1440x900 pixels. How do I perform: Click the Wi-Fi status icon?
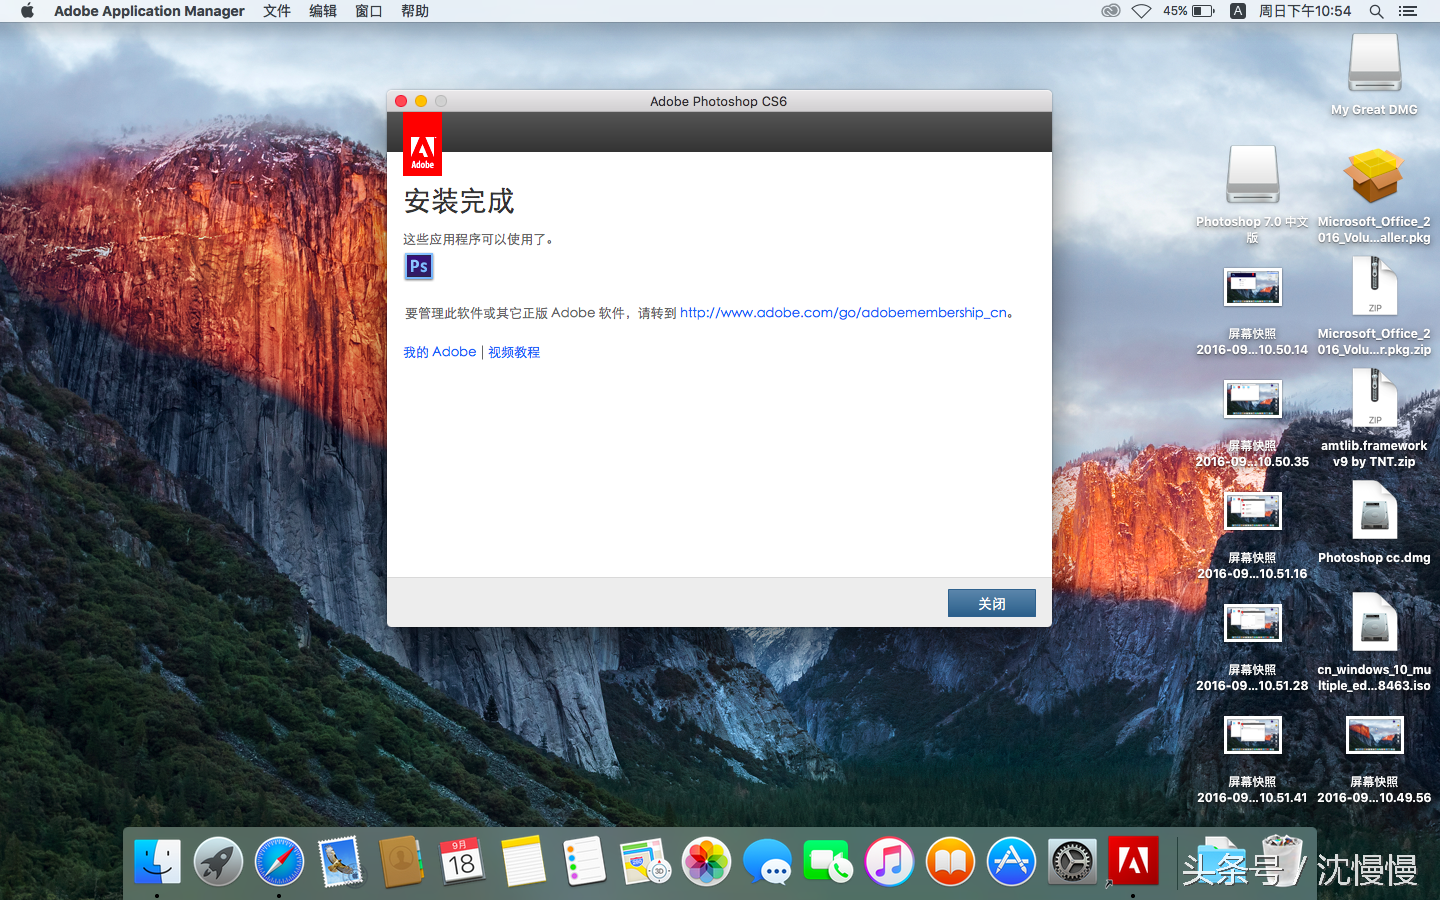1141,11
